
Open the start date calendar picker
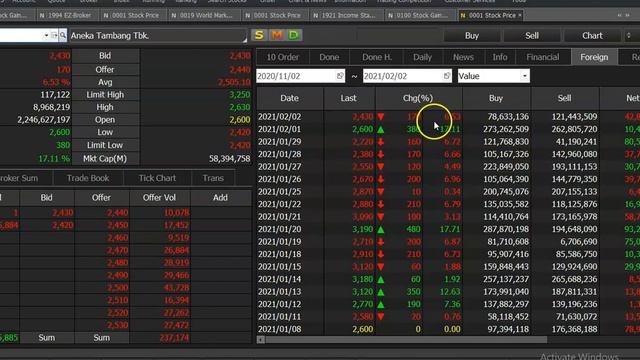[340, 76]
